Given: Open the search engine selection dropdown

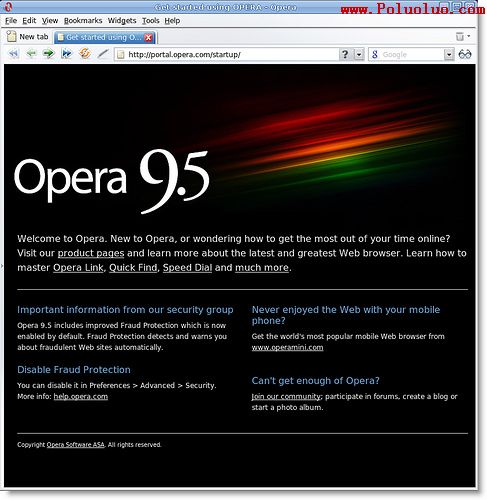Looking at the screenshot, I should coord(449,54).
